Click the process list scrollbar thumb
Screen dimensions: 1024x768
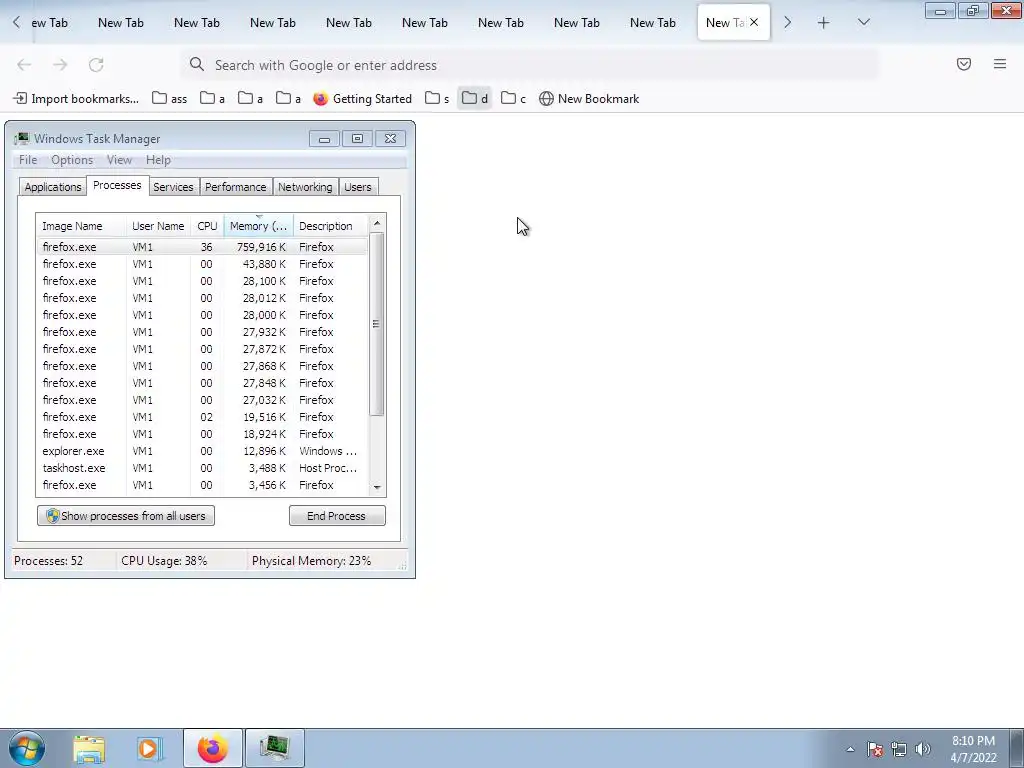(376, 324)
